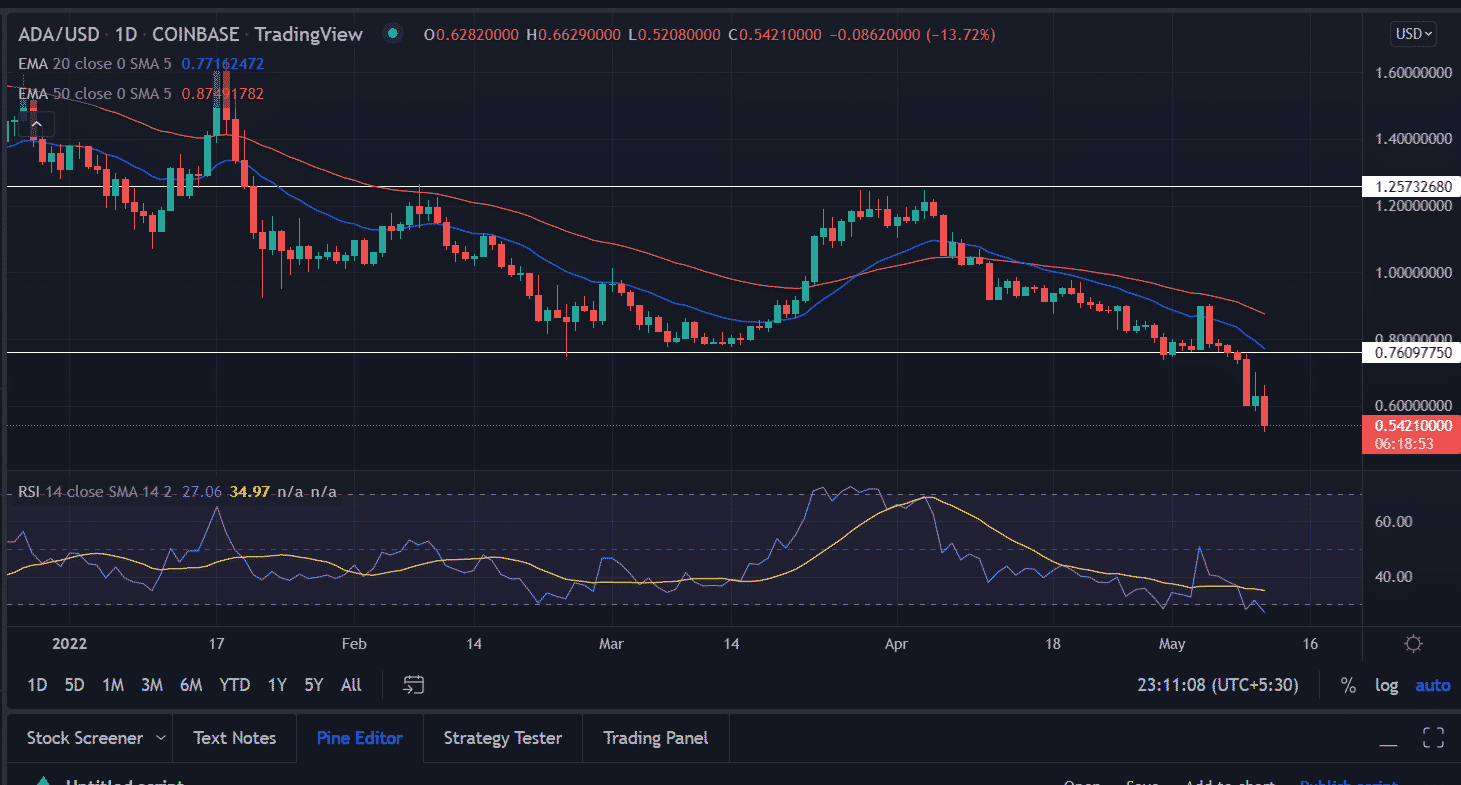Open the Text Notes tab

[234, 738]
